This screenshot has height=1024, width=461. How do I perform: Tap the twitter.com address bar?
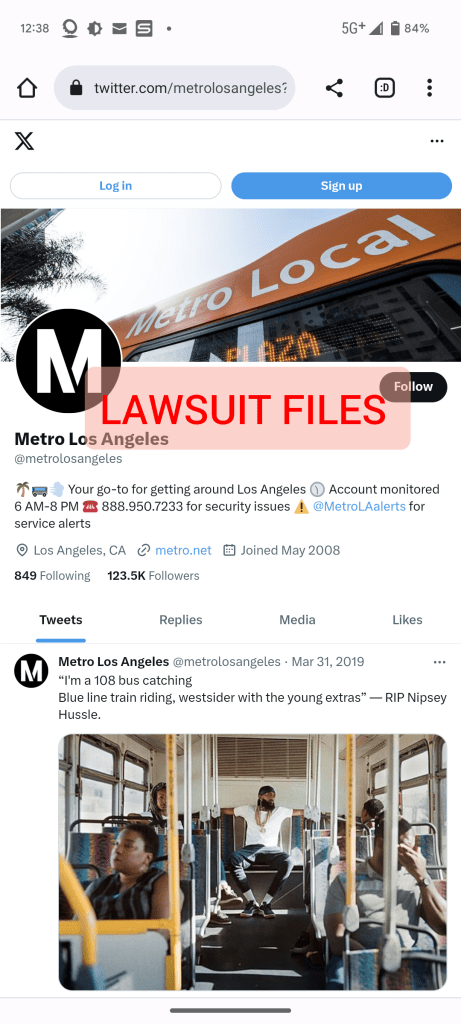(174, 88)
